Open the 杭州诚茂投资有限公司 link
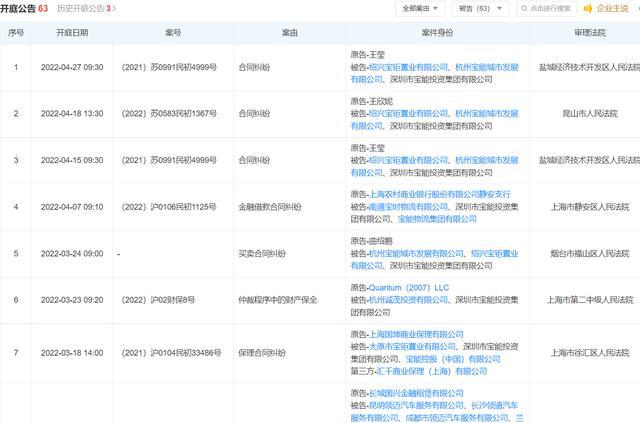 408,300
